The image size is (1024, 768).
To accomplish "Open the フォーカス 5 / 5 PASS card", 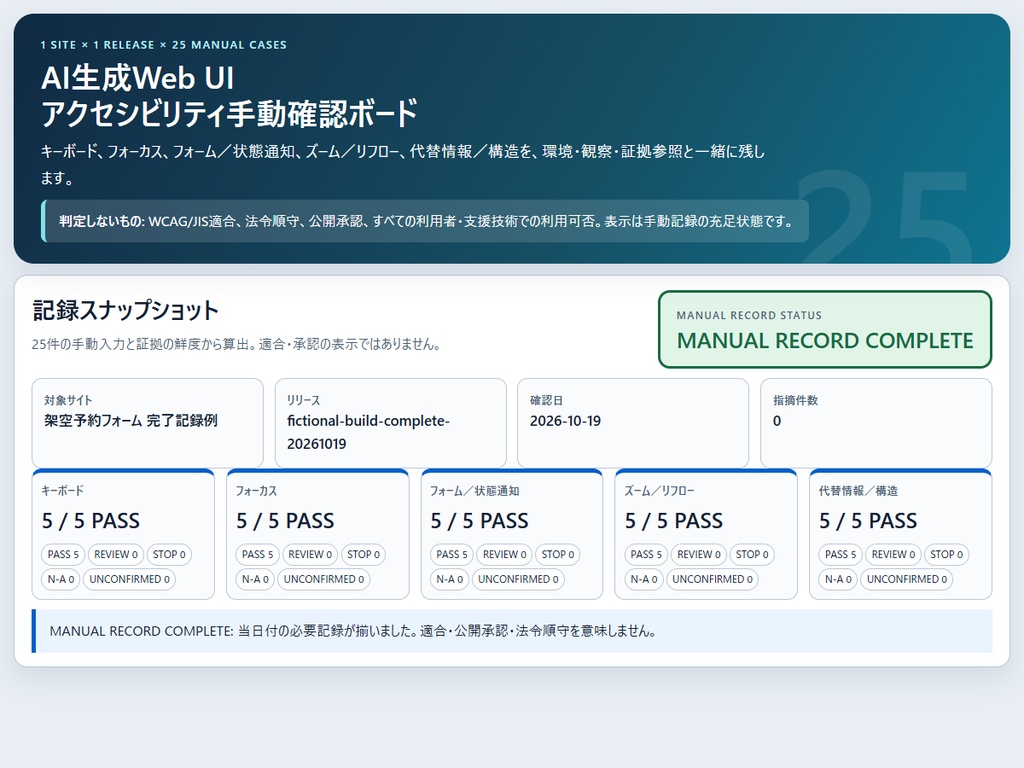I will click(x=317, y=534).
